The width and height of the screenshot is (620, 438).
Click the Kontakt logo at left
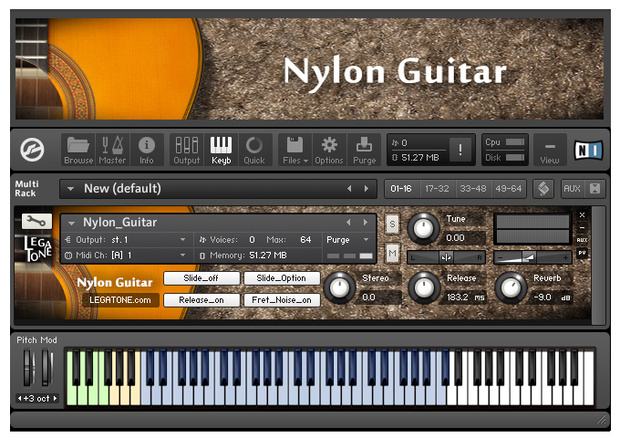coord(32,150)
